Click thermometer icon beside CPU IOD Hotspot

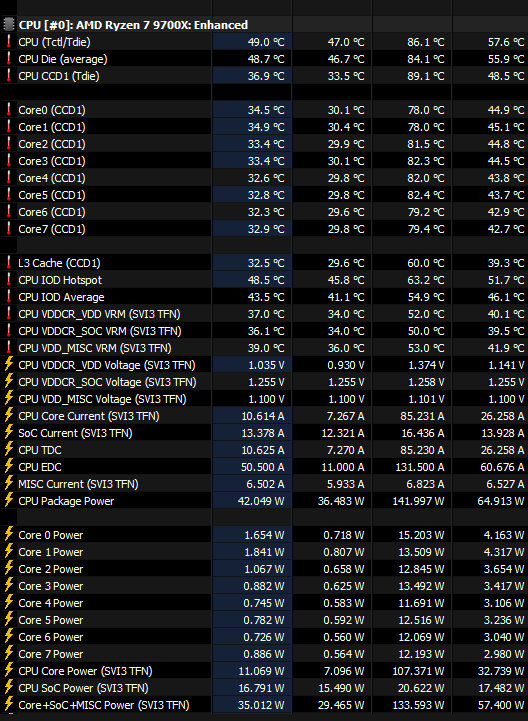pos(8,280)
